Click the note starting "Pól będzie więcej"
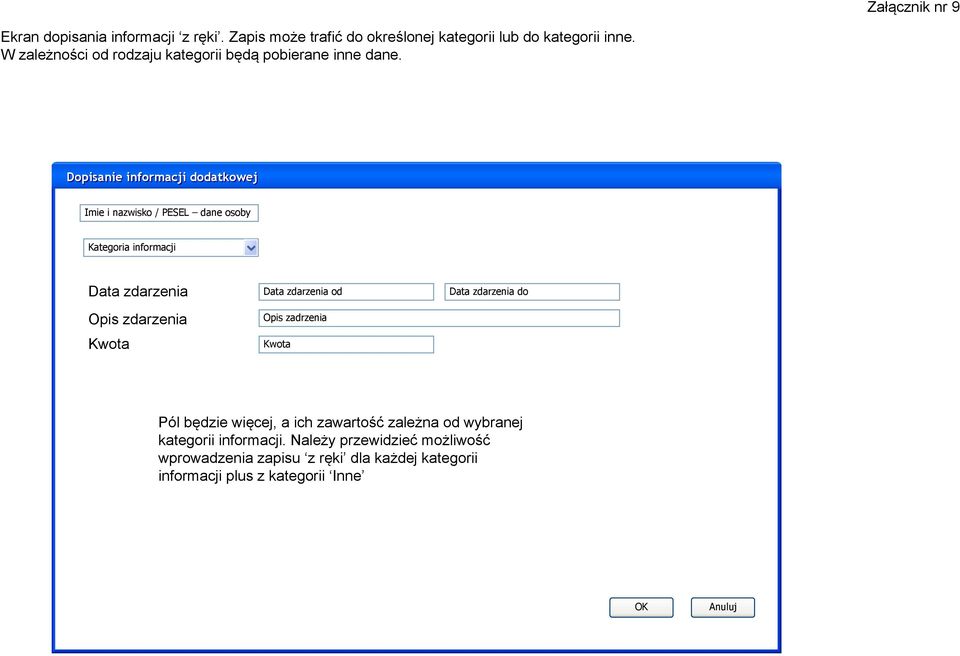The width and height of the screenshot is (960, 656). pos(340,449)
